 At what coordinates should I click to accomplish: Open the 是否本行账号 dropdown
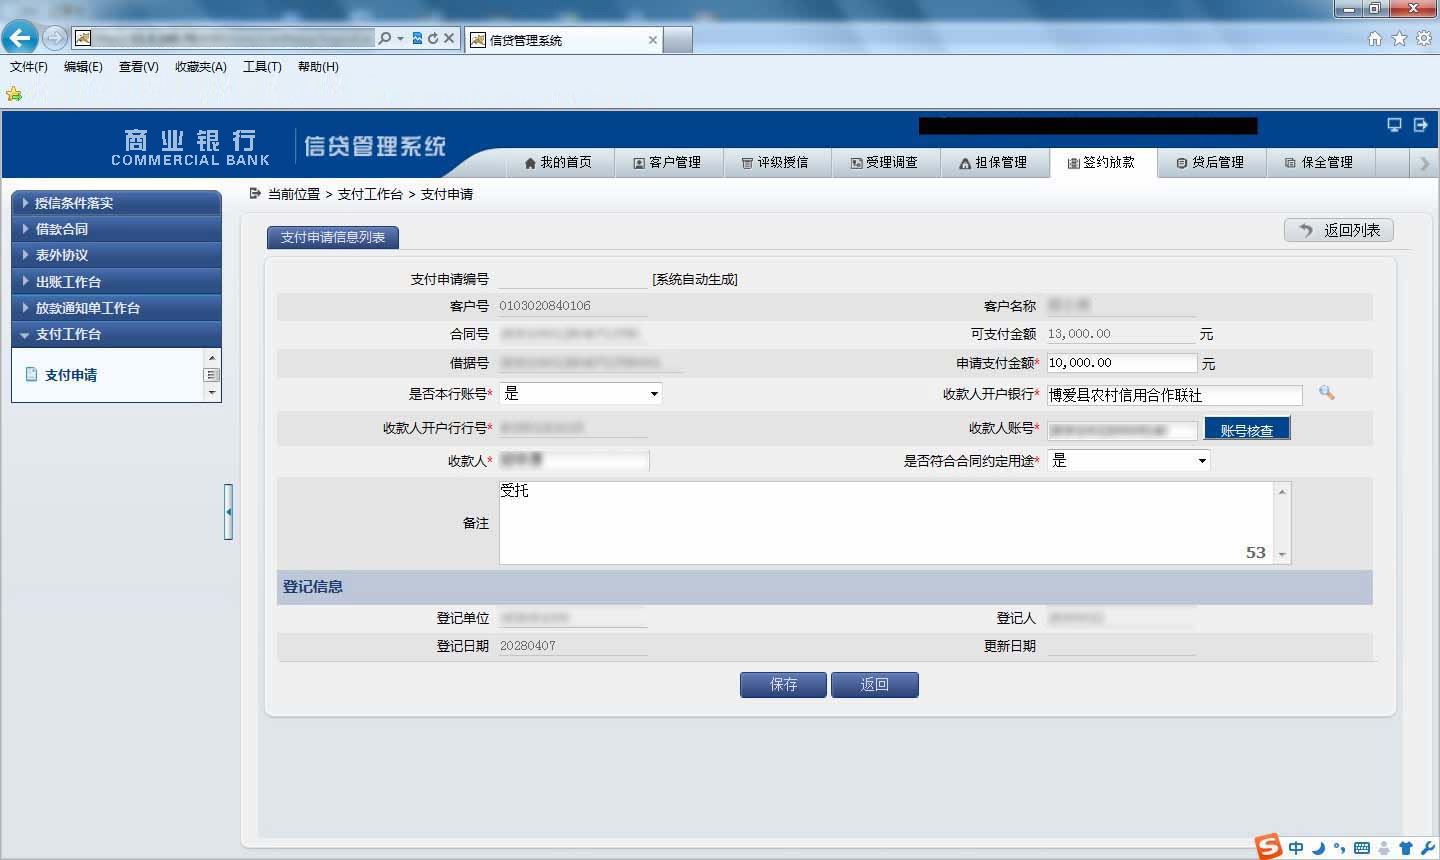point(655,394)
